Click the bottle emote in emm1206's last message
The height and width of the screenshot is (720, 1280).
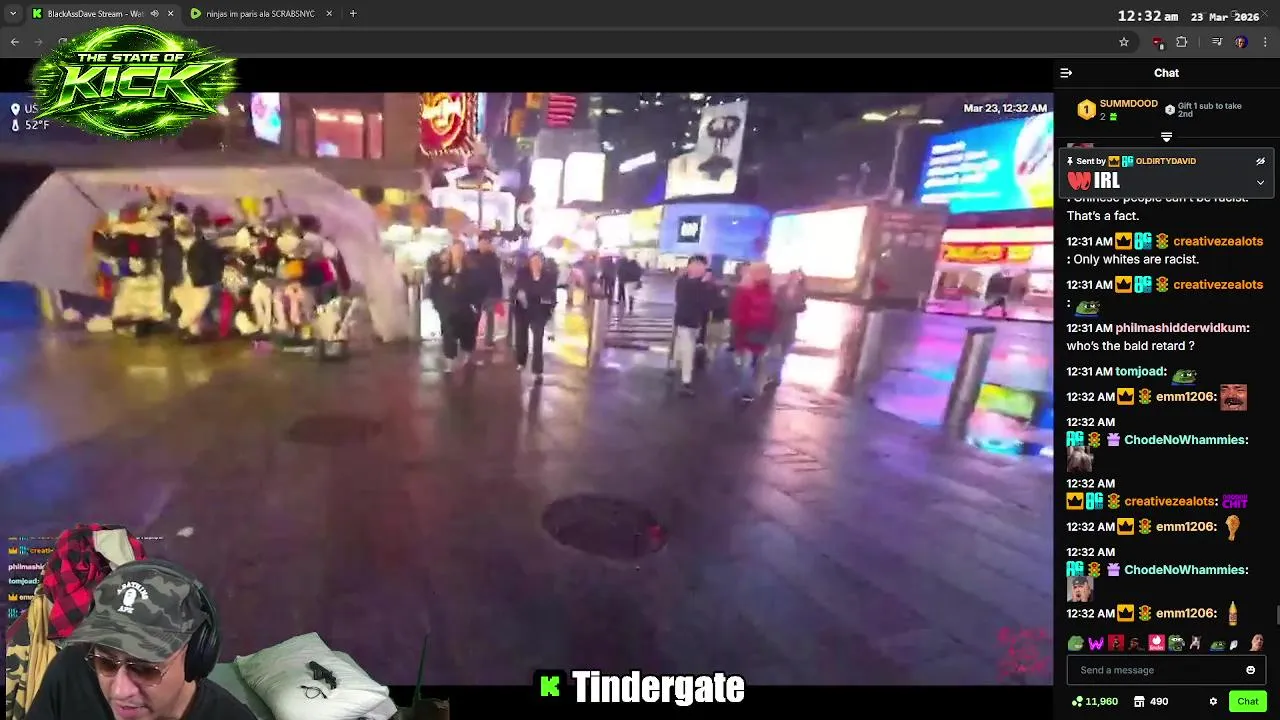coord(1233,613)
